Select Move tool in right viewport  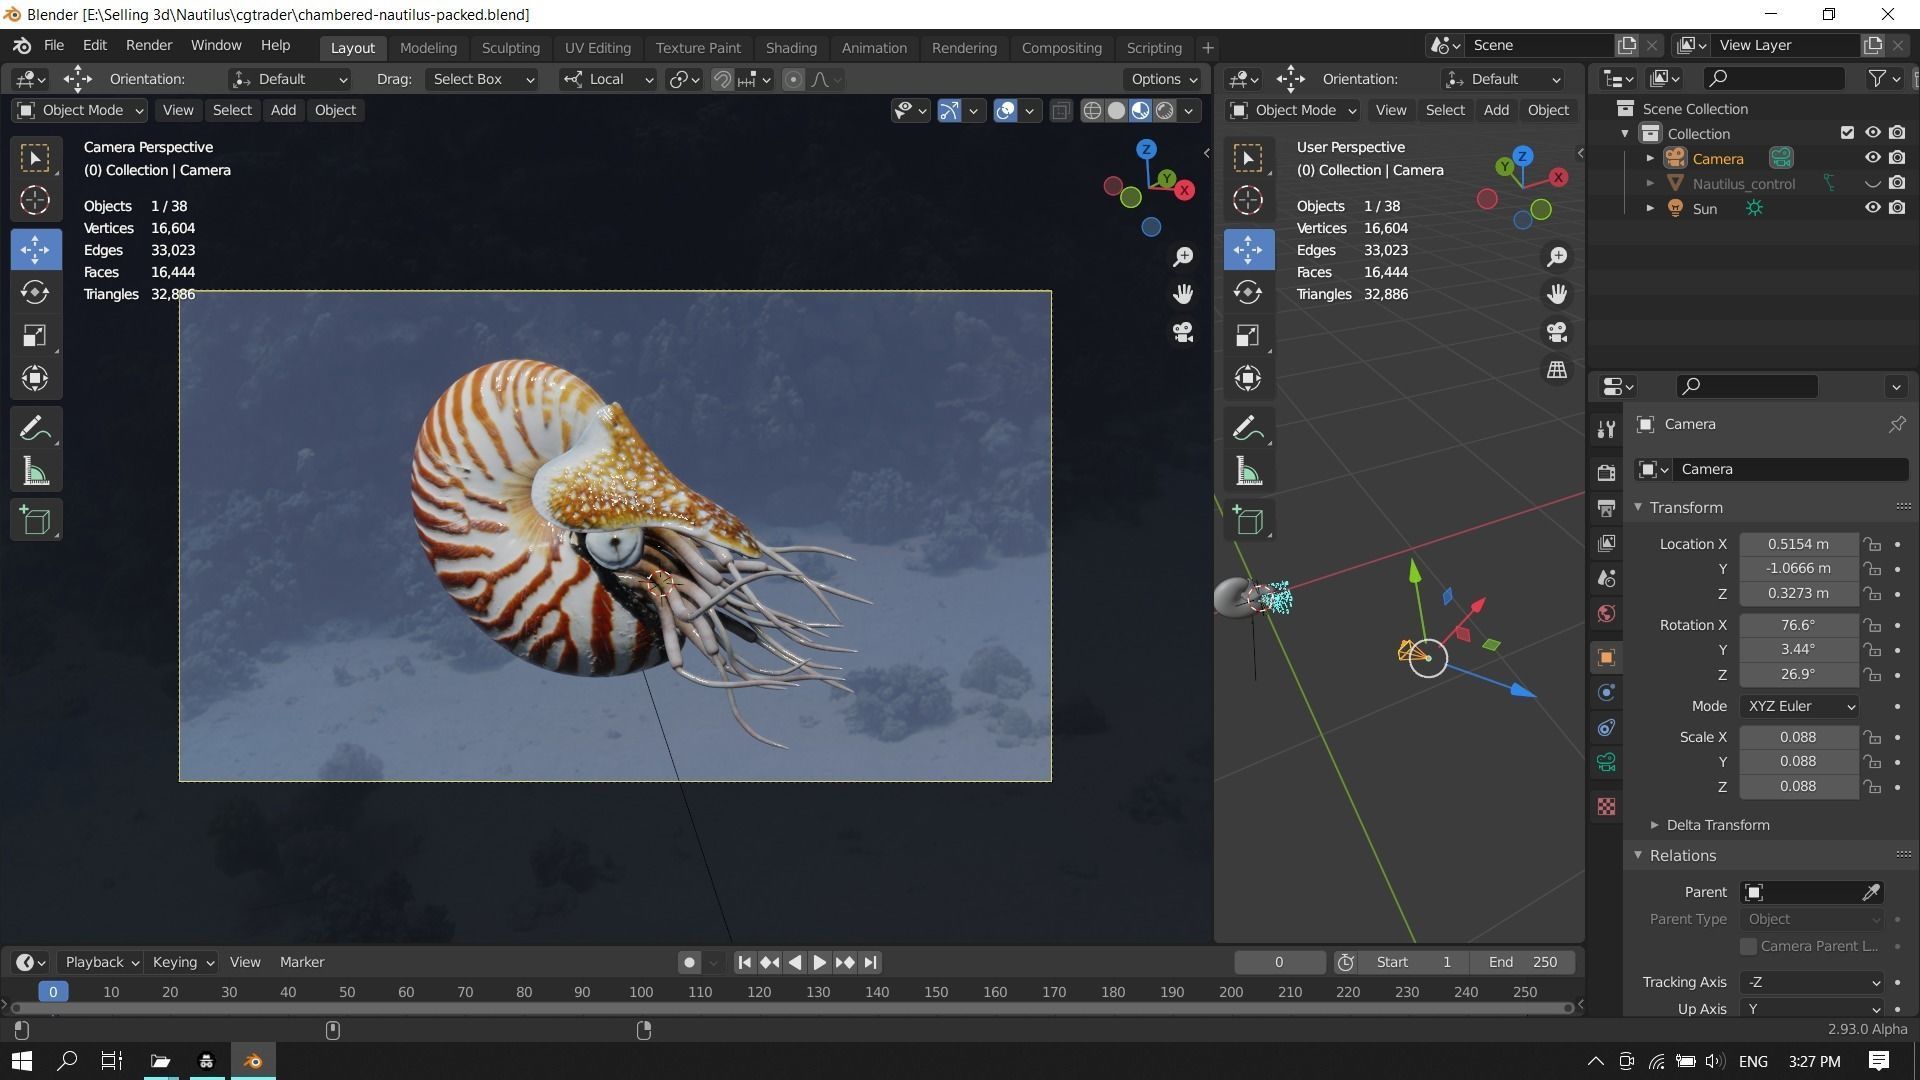1248,249
